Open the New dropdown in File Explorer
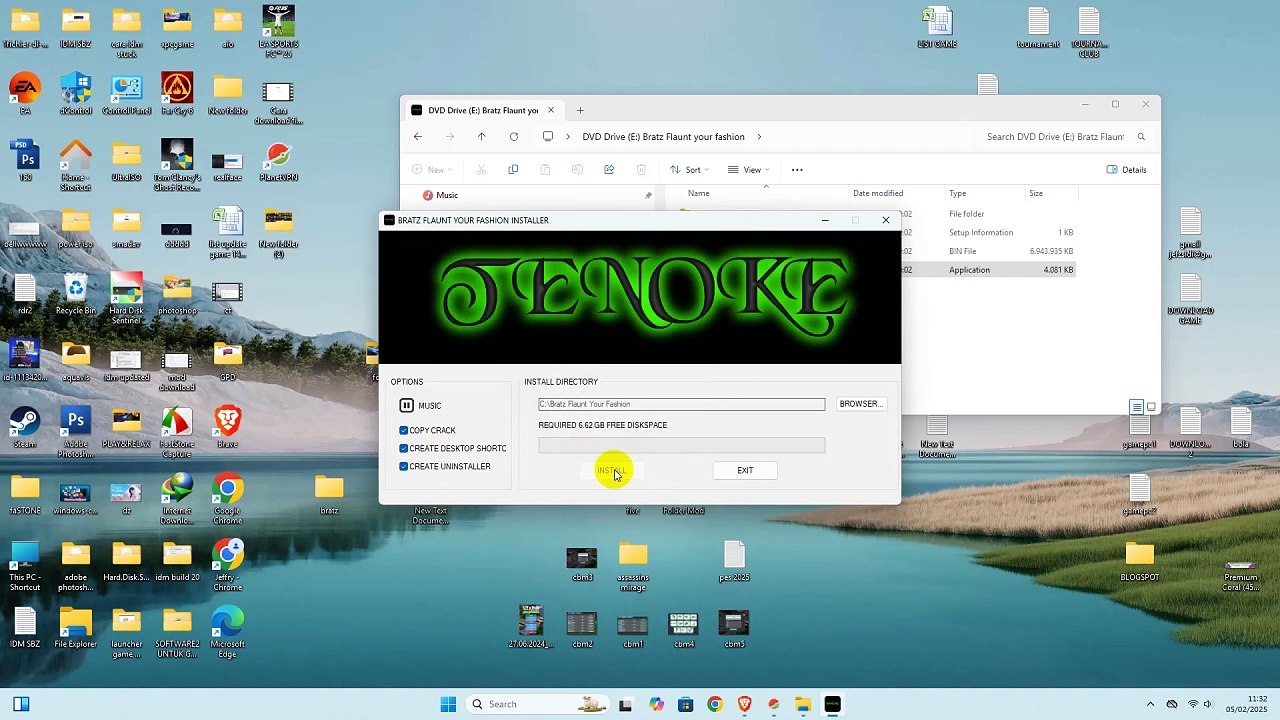Screen dimensions: 1280x720 (x=433, y=170)
